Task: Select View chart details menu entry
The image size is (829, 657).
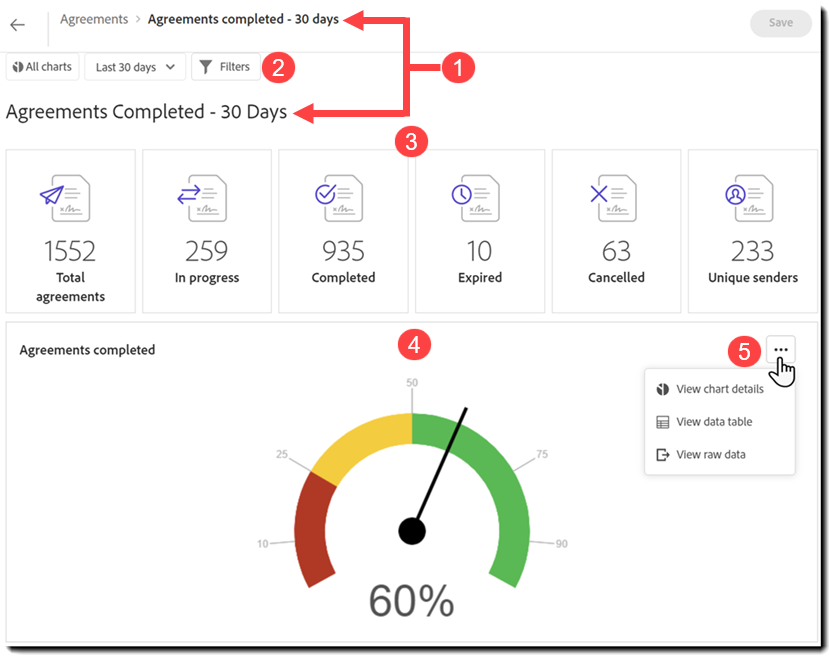Action: (720, 389)
